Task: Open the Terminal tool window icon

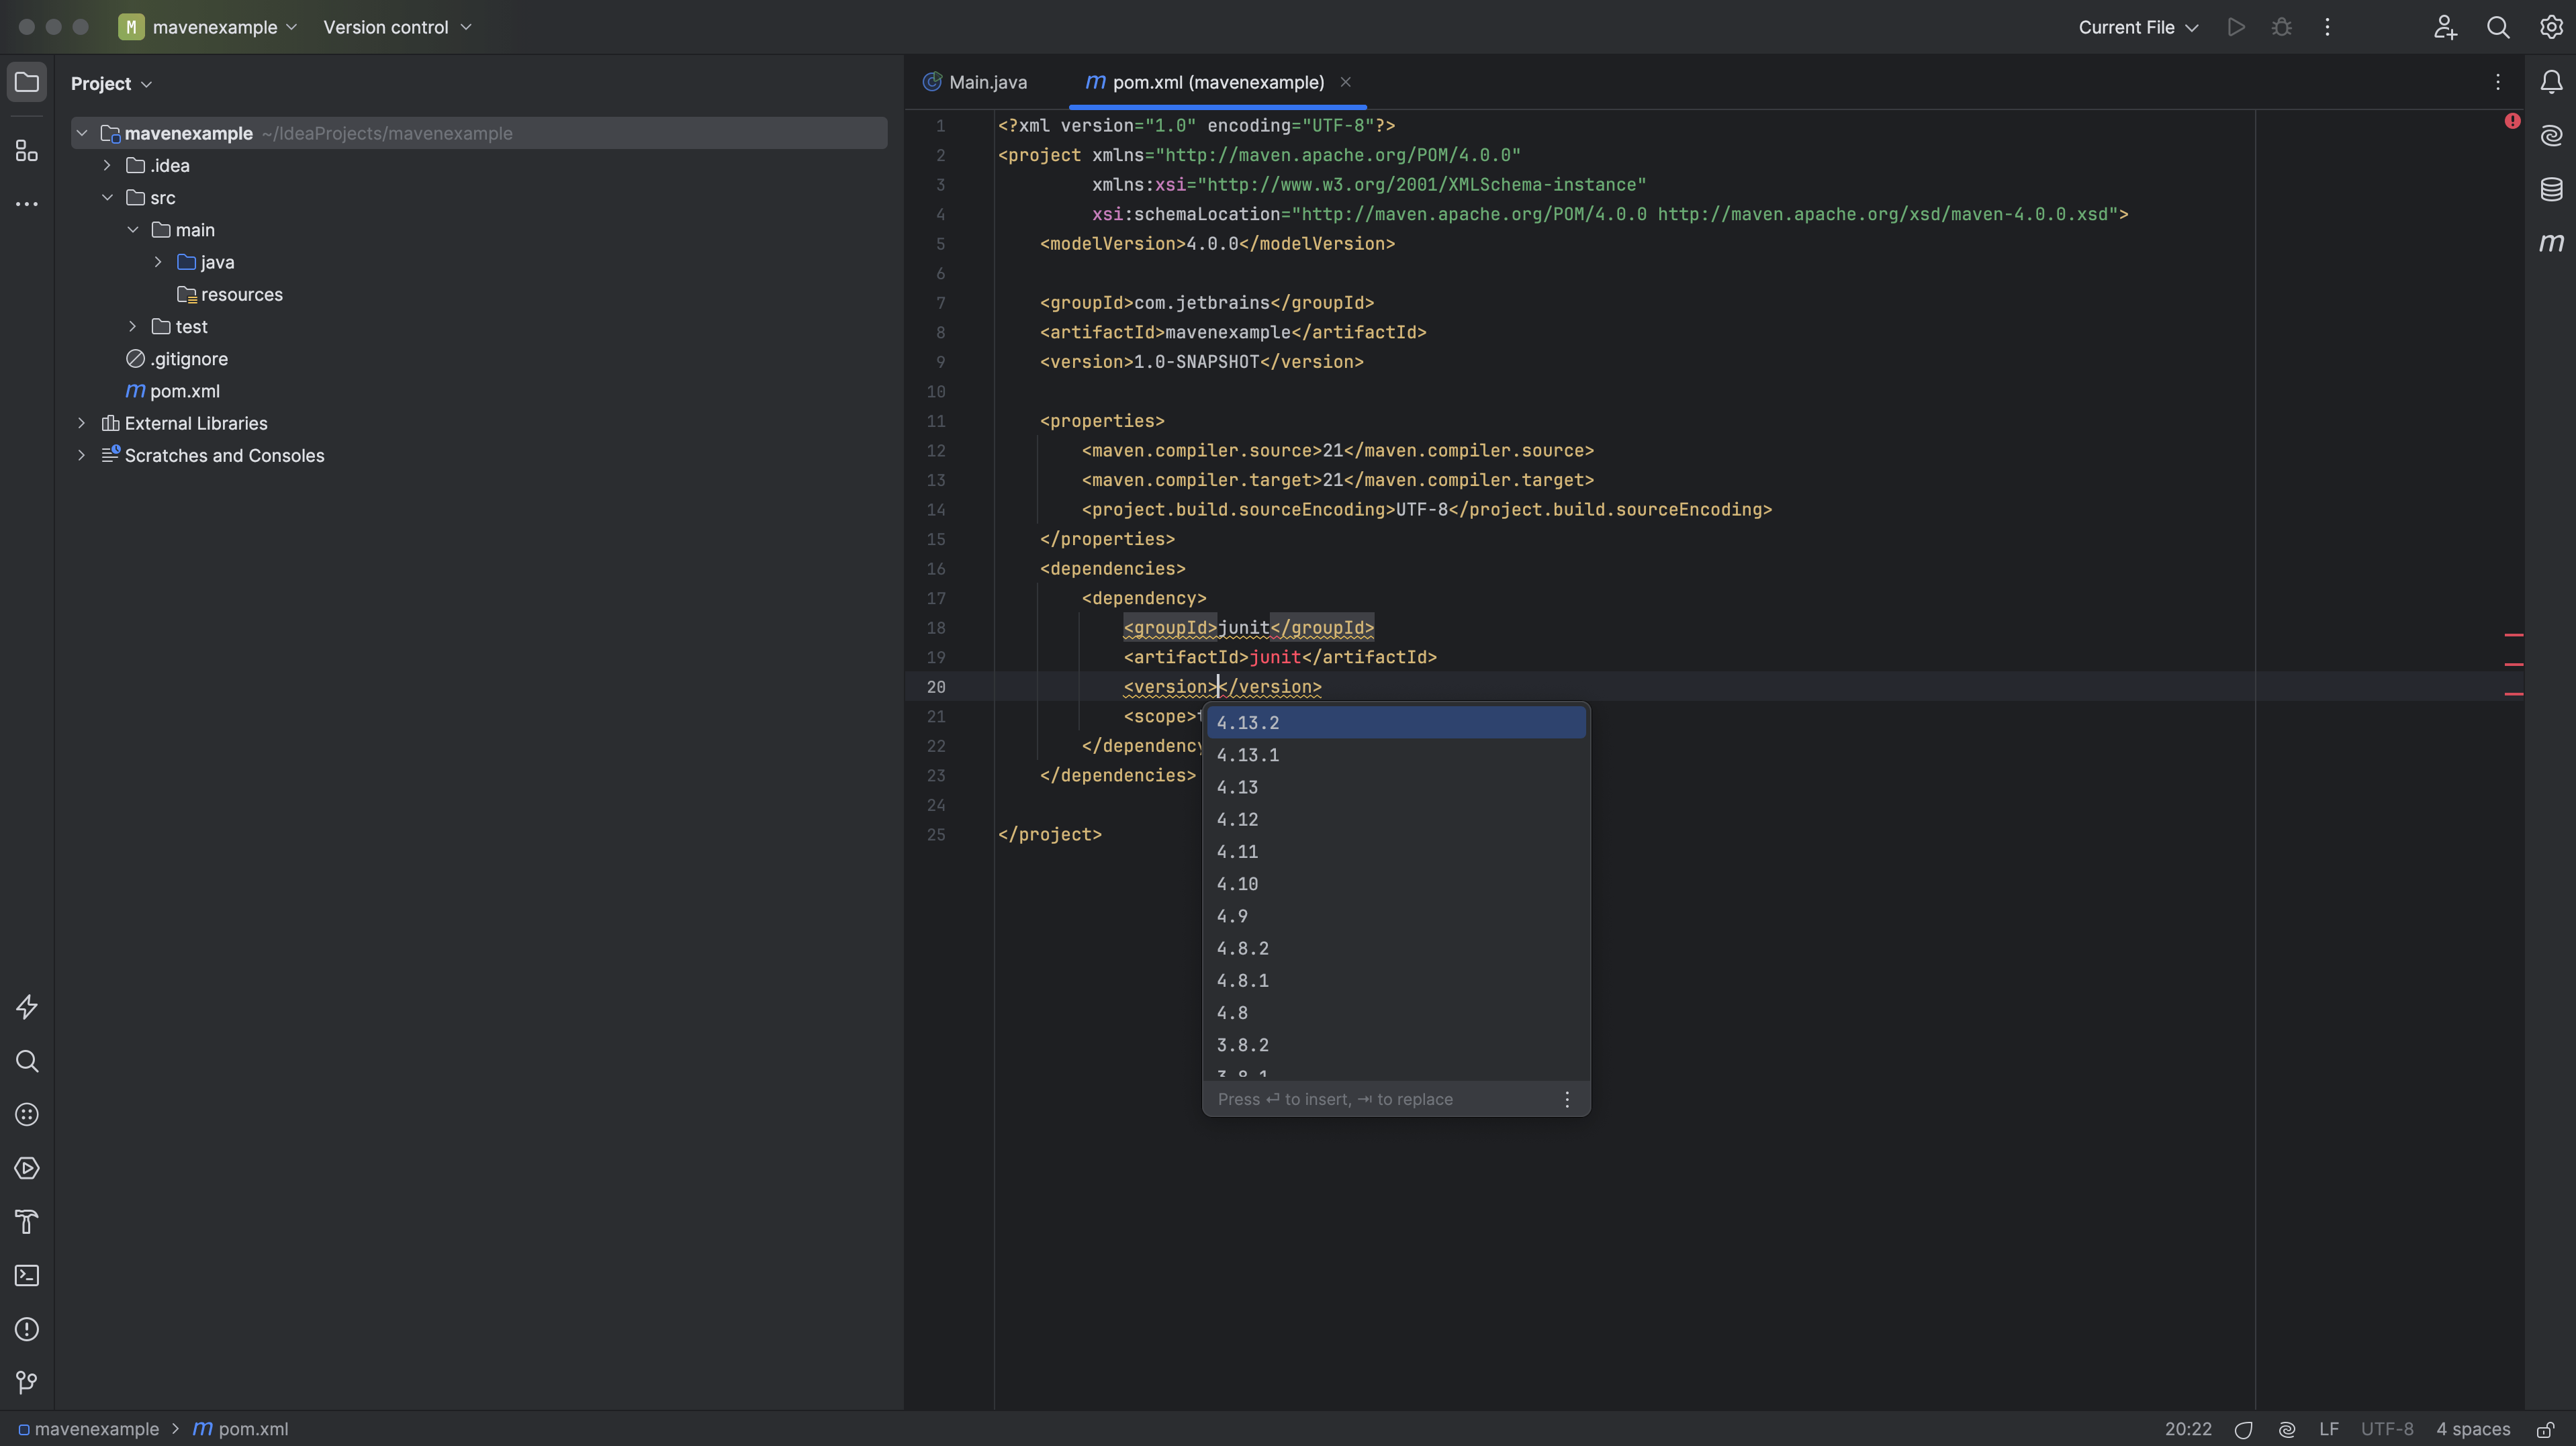Action: (x=27, y=1275)
